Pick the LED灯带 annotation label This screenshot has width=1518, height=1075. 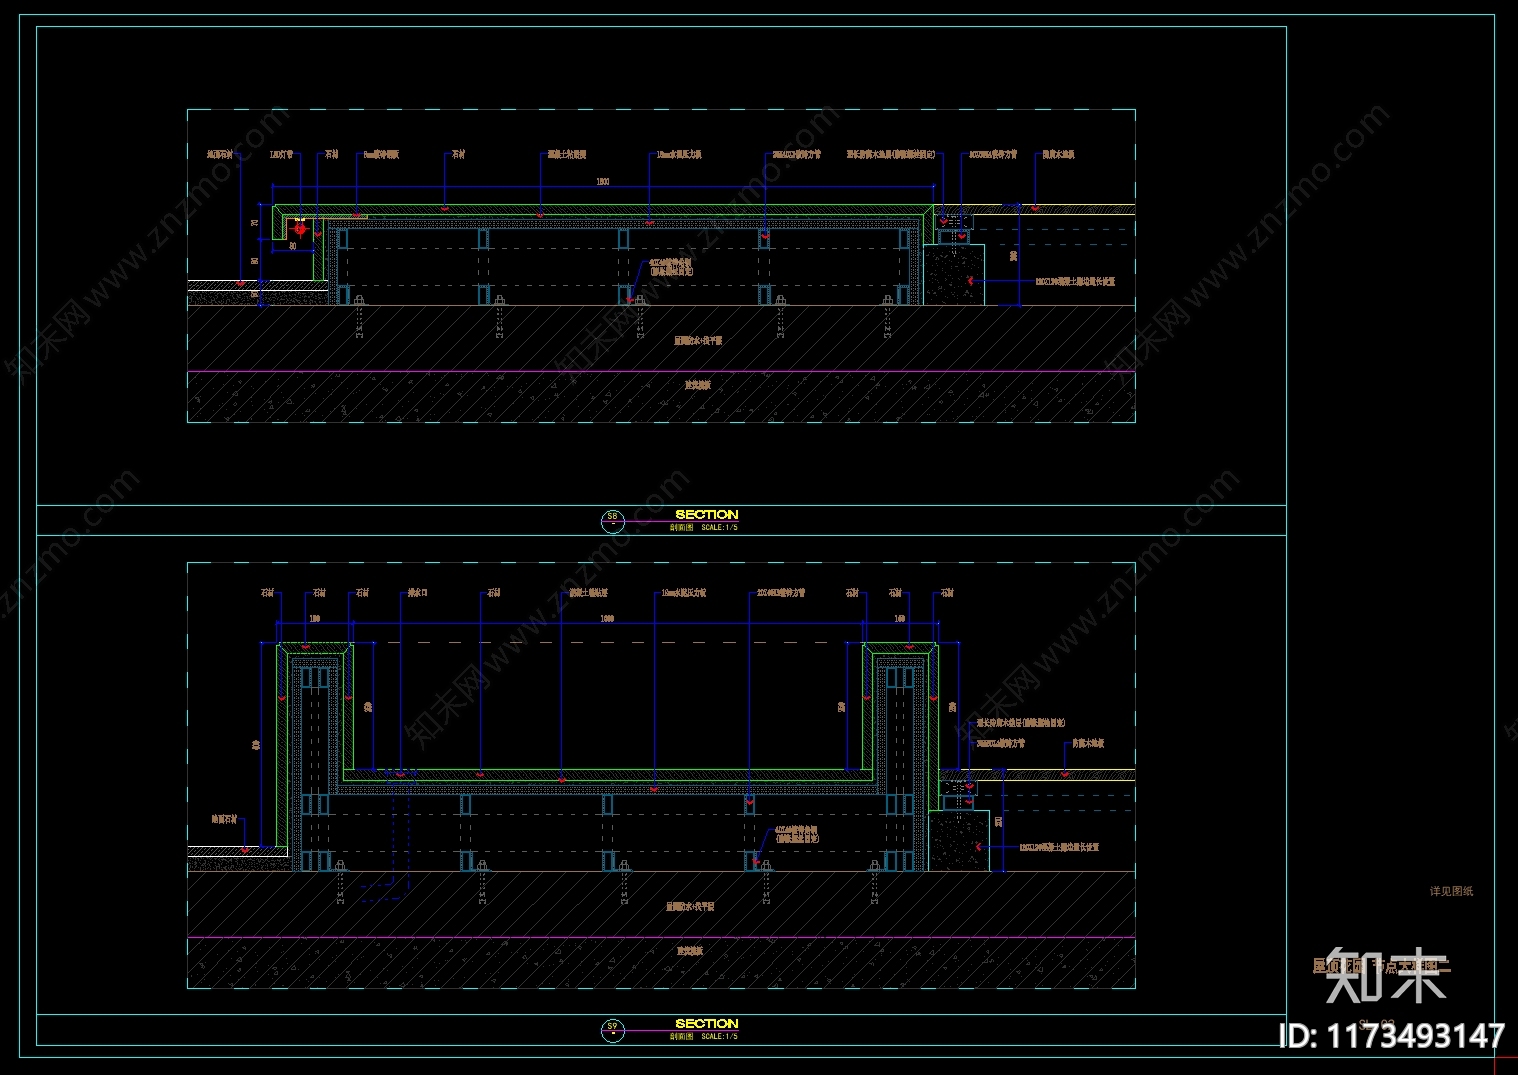282,155
